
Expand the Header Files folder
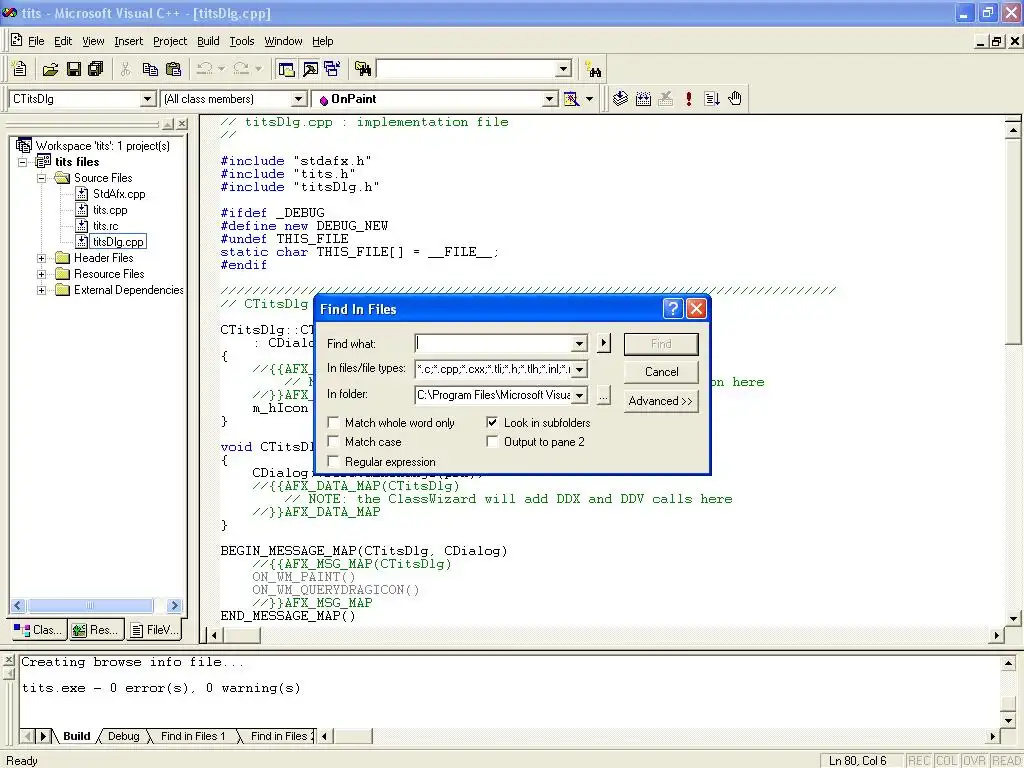pyautogui.click(x=41, y=258)
